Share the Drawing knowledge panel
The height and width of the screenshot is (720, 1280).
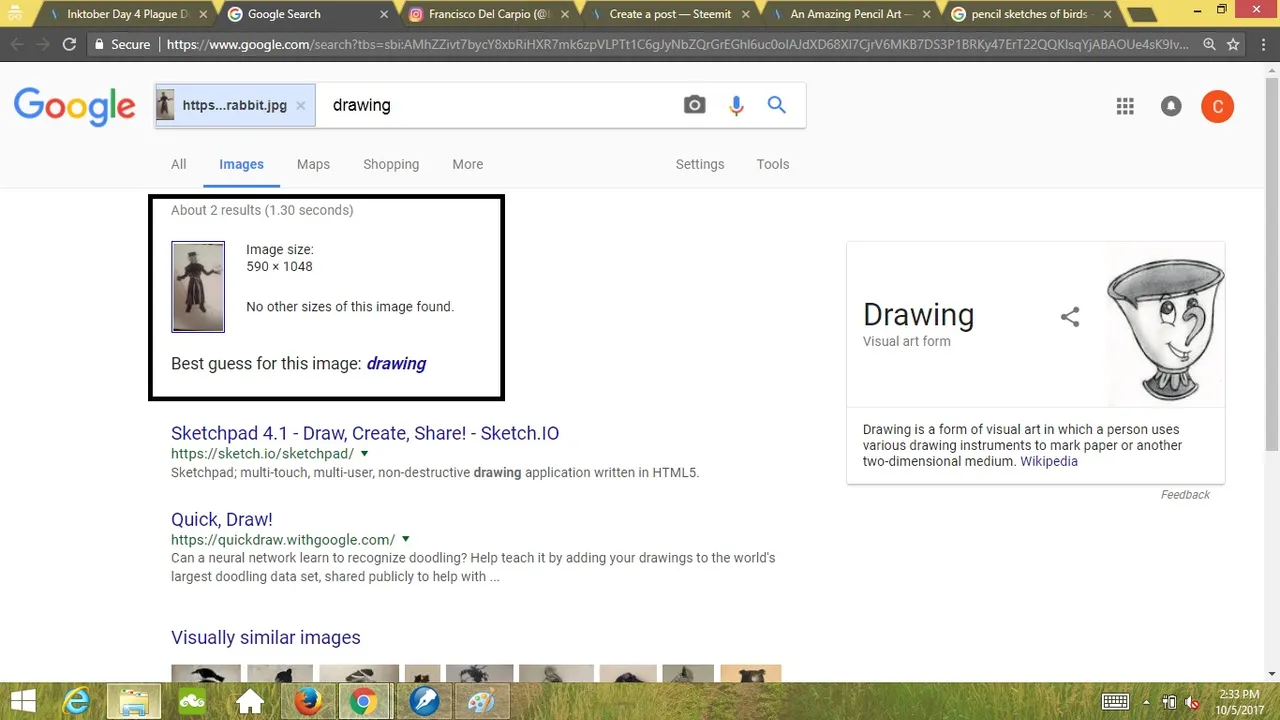[x=1070, y=317]
